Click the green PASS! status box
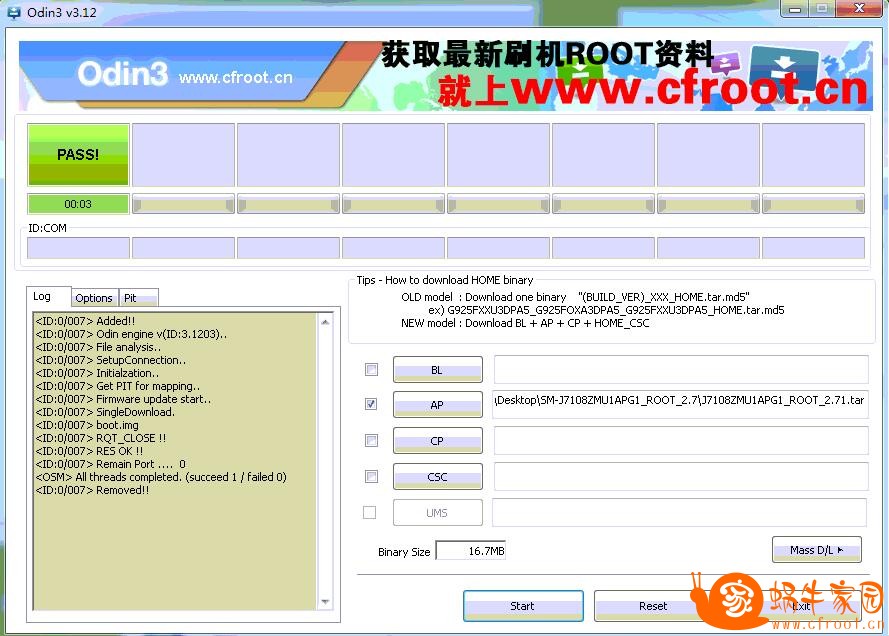 coord(78,154)
